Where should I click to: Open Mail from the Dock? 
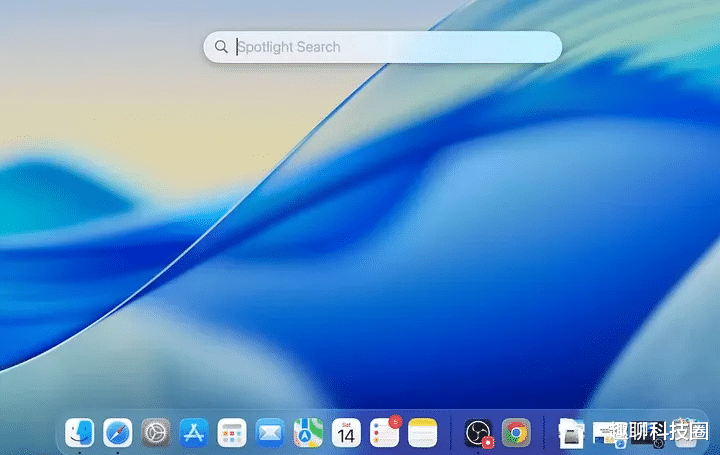point(270,433)
